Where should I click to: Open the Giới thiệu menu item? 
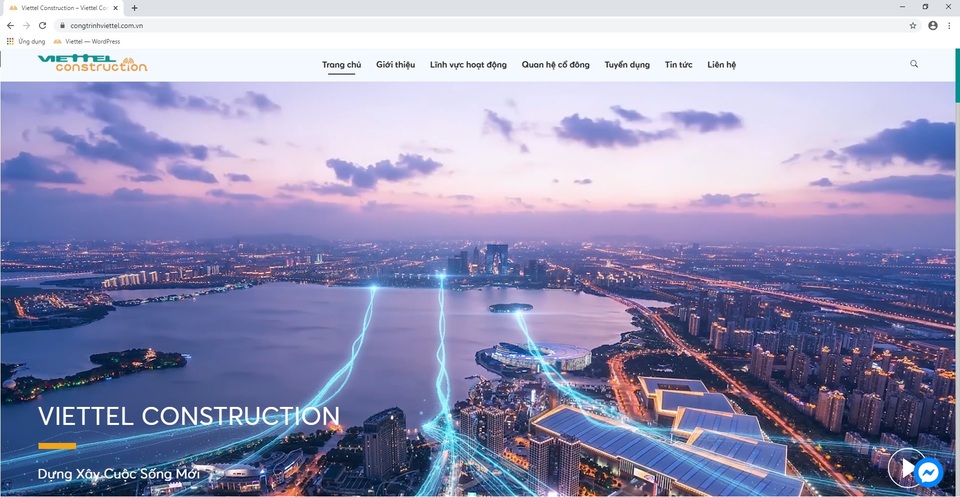396,65
